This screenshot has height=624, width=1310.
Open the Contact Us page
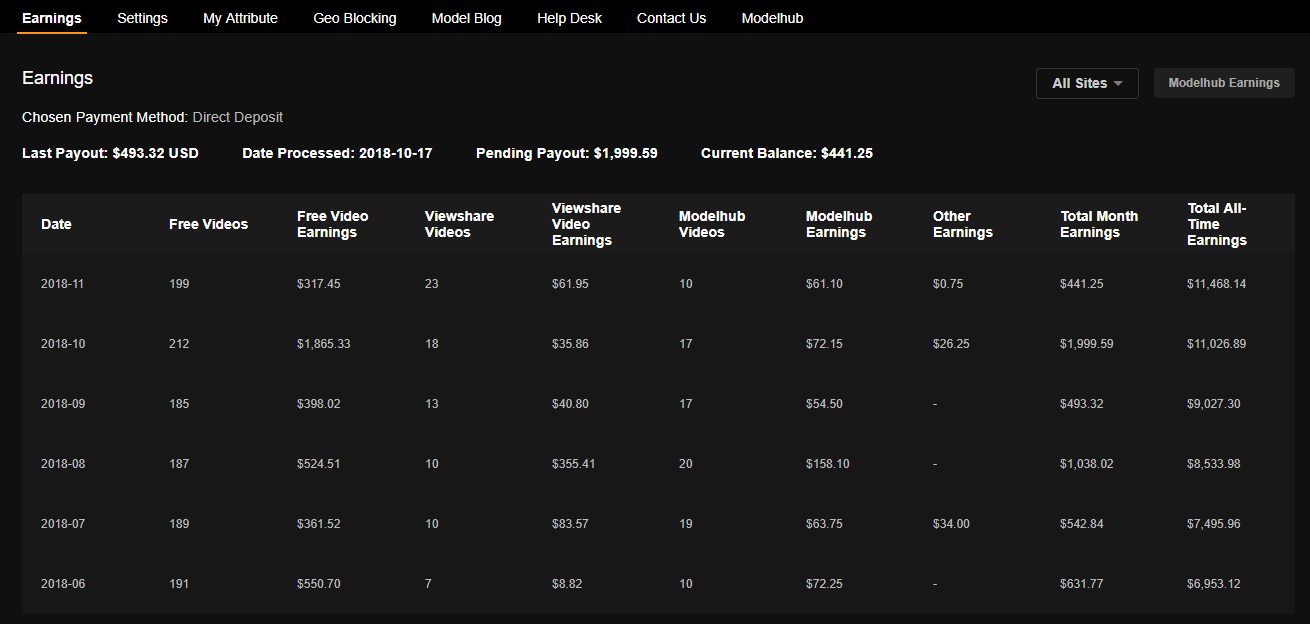point(671,18)
